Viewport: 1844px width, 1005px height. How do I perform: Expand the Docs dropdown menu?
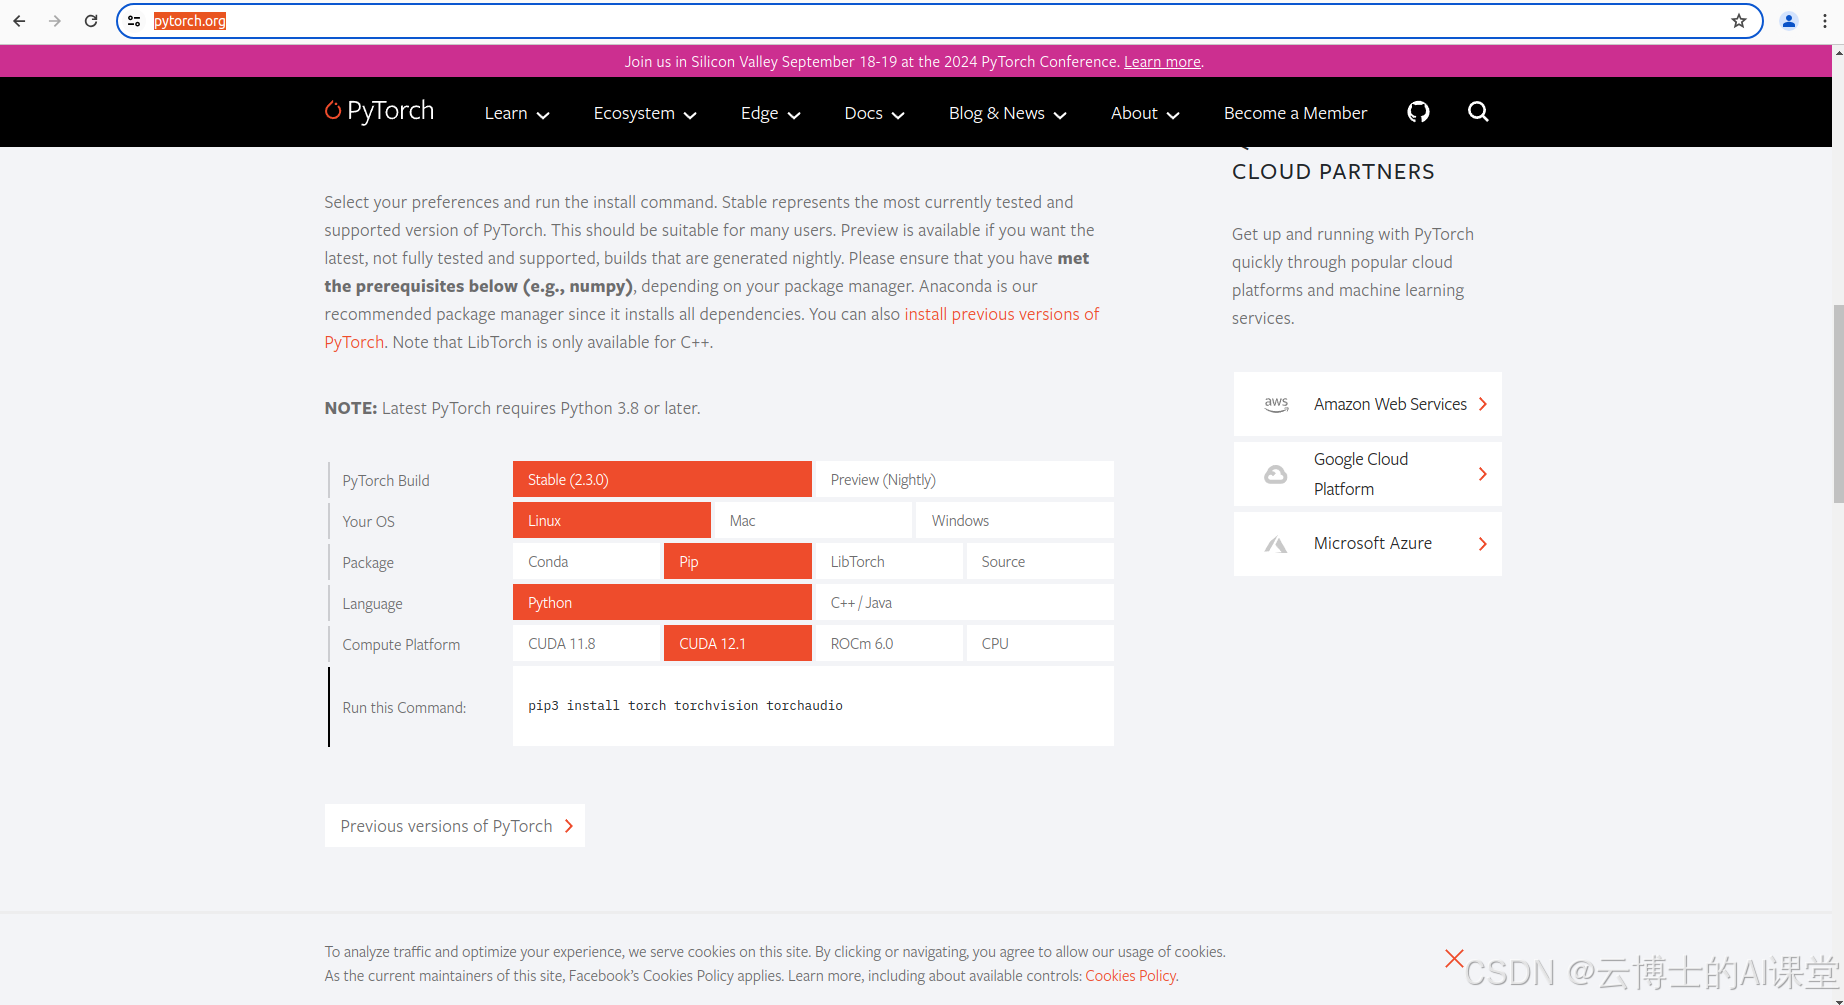click(874, 113)
